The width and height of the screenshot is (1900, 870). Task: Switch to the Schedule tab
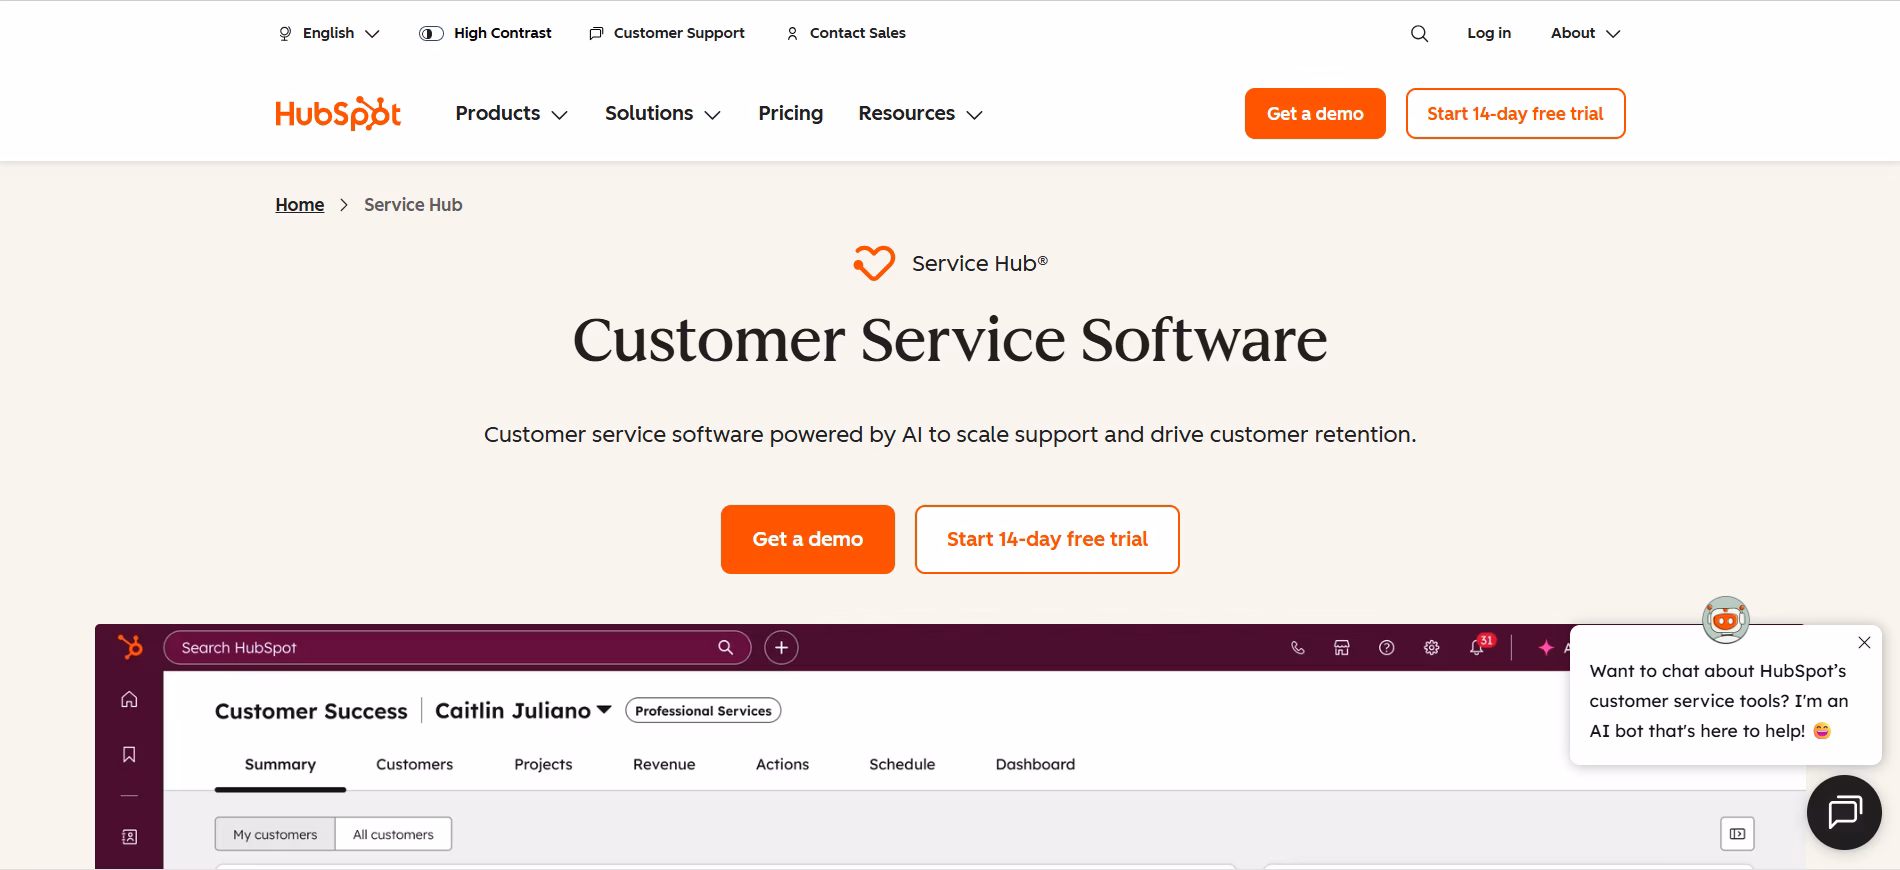902,764
